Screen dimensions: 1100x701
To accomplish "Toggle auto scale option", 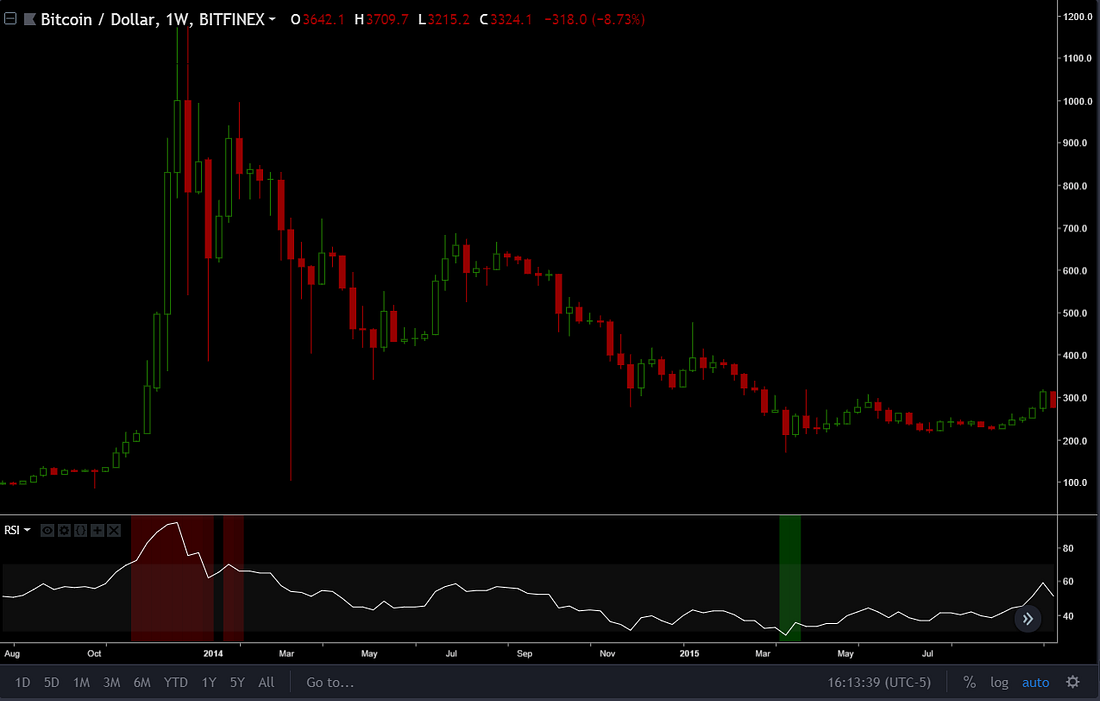I will [1035, 682].
